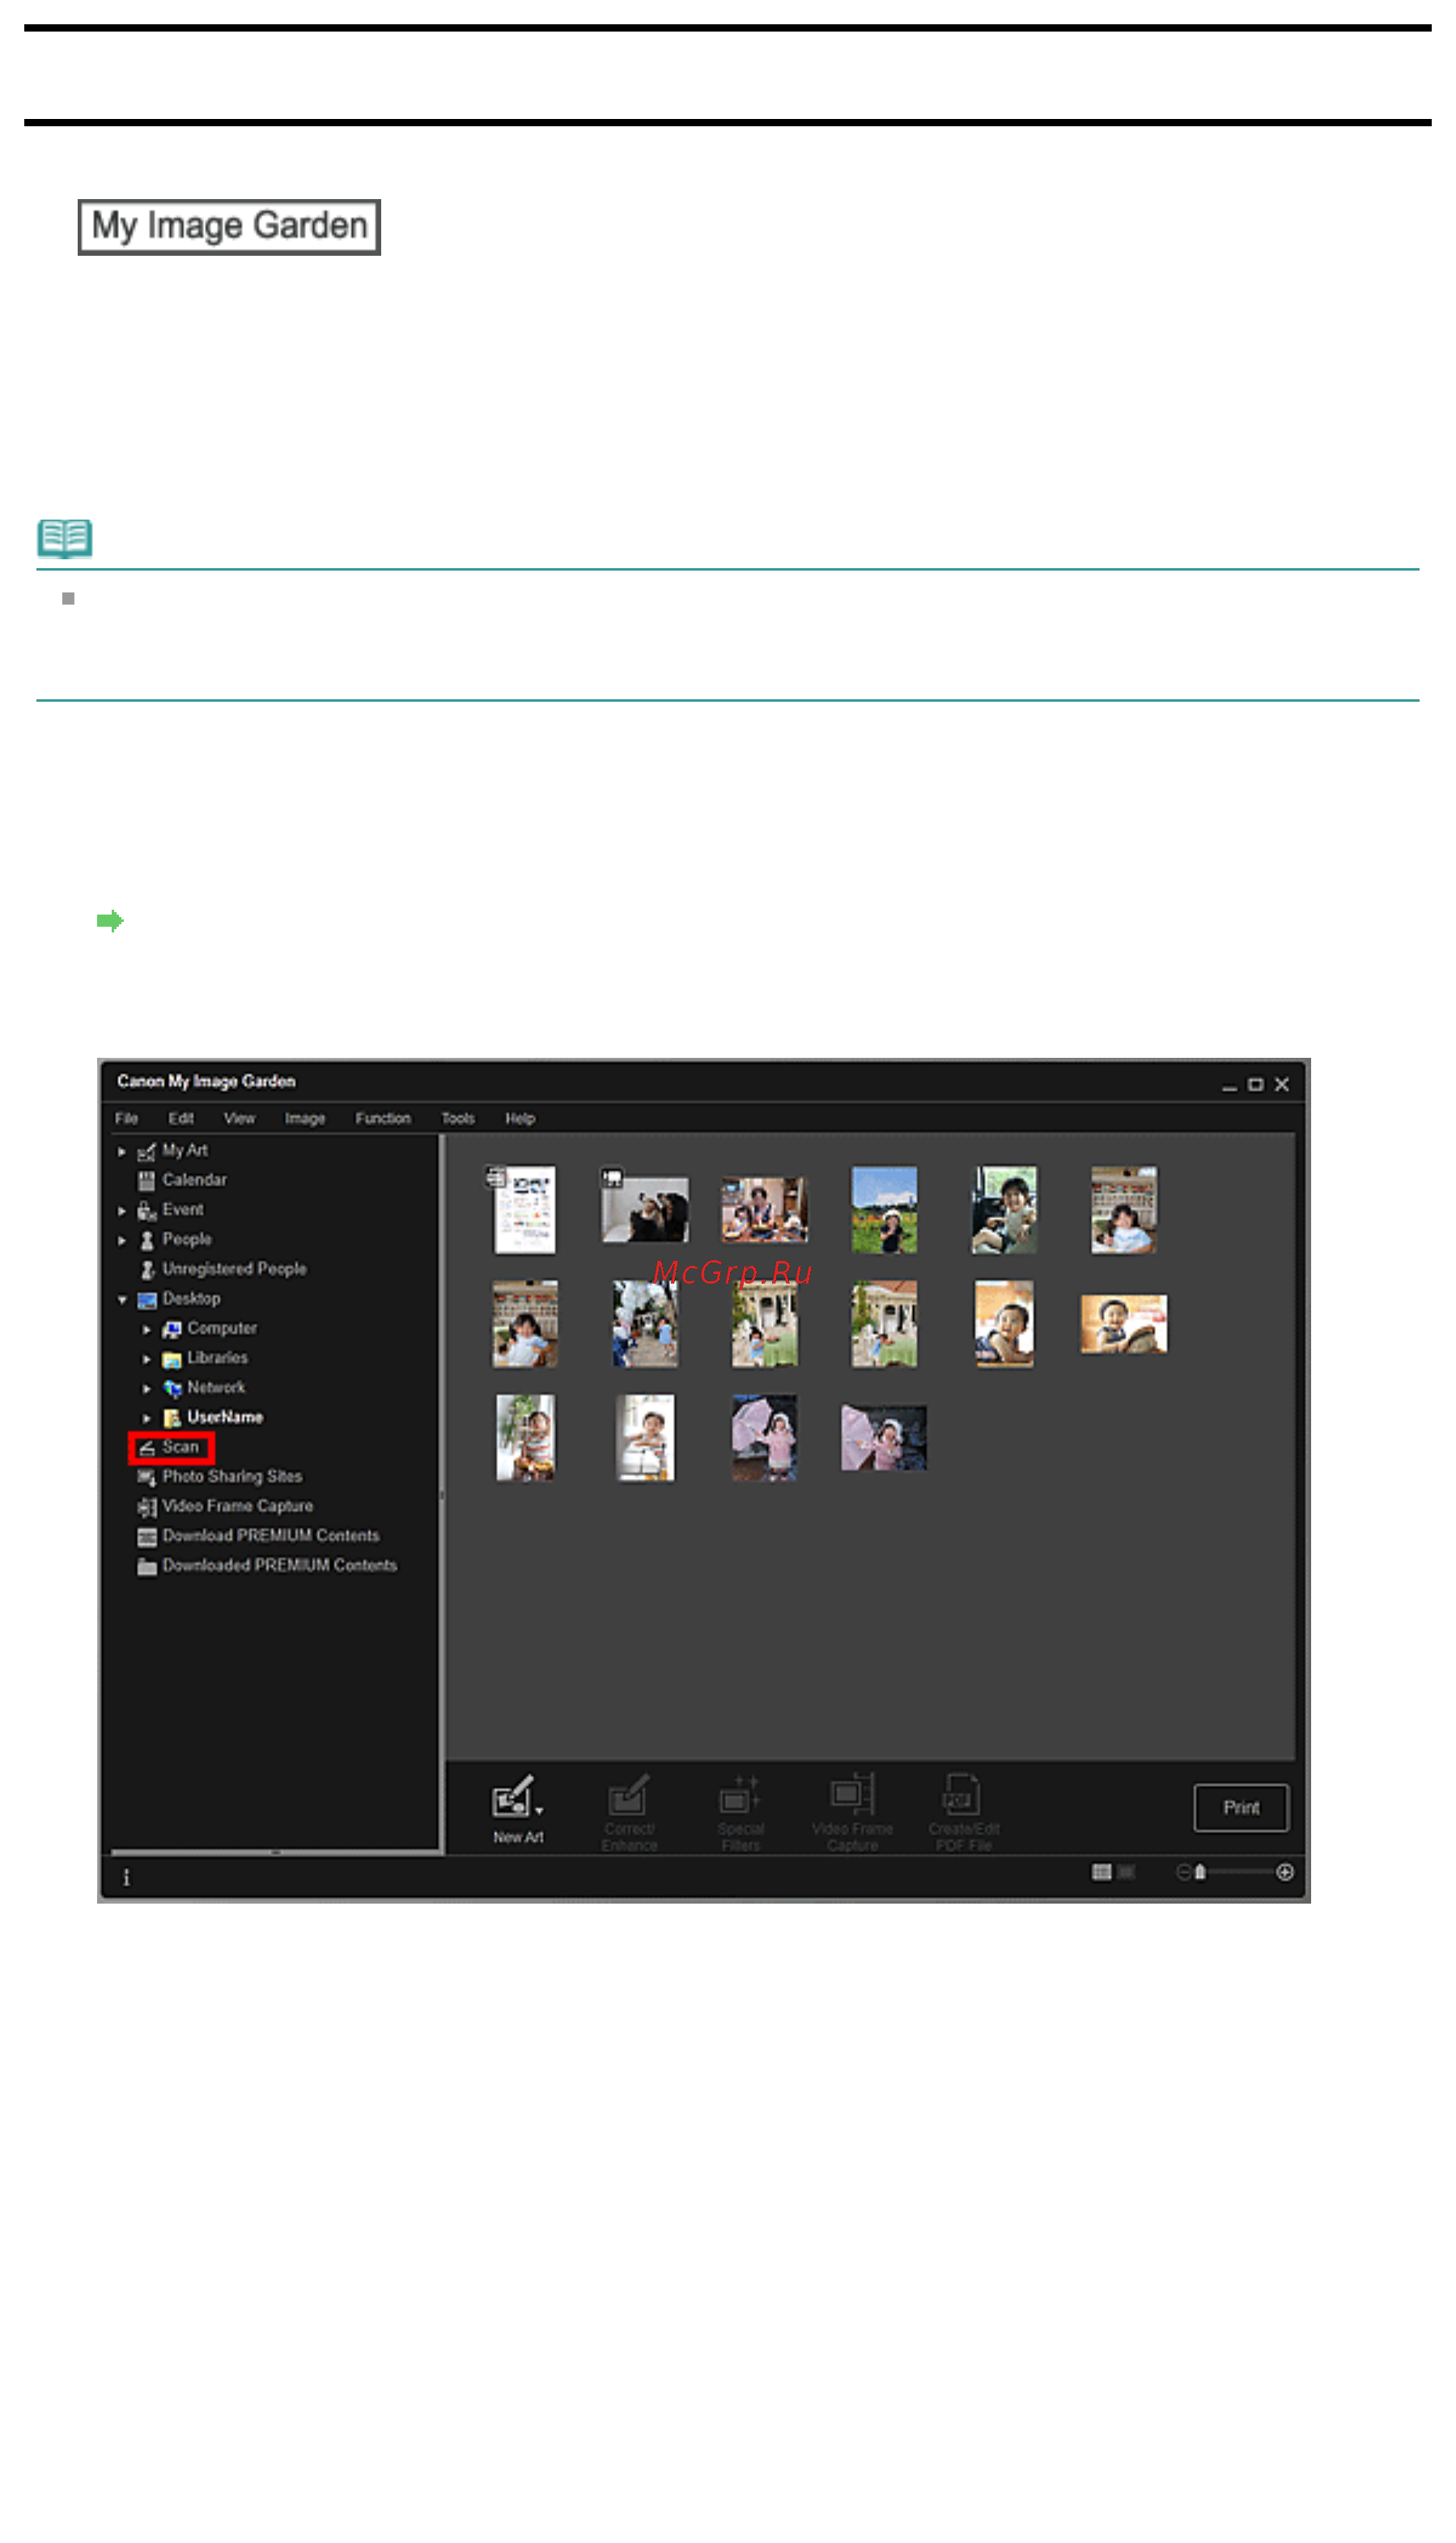1456x2543 pixels.
Task: Select the document page thumbnail
Action: coord(524,1210)
